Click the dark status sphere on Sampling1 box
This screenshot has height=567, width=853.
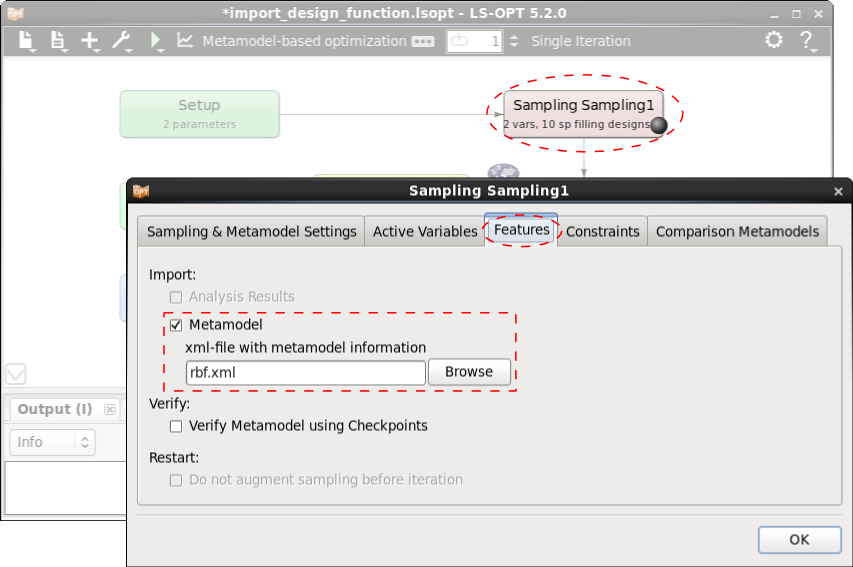659,126
